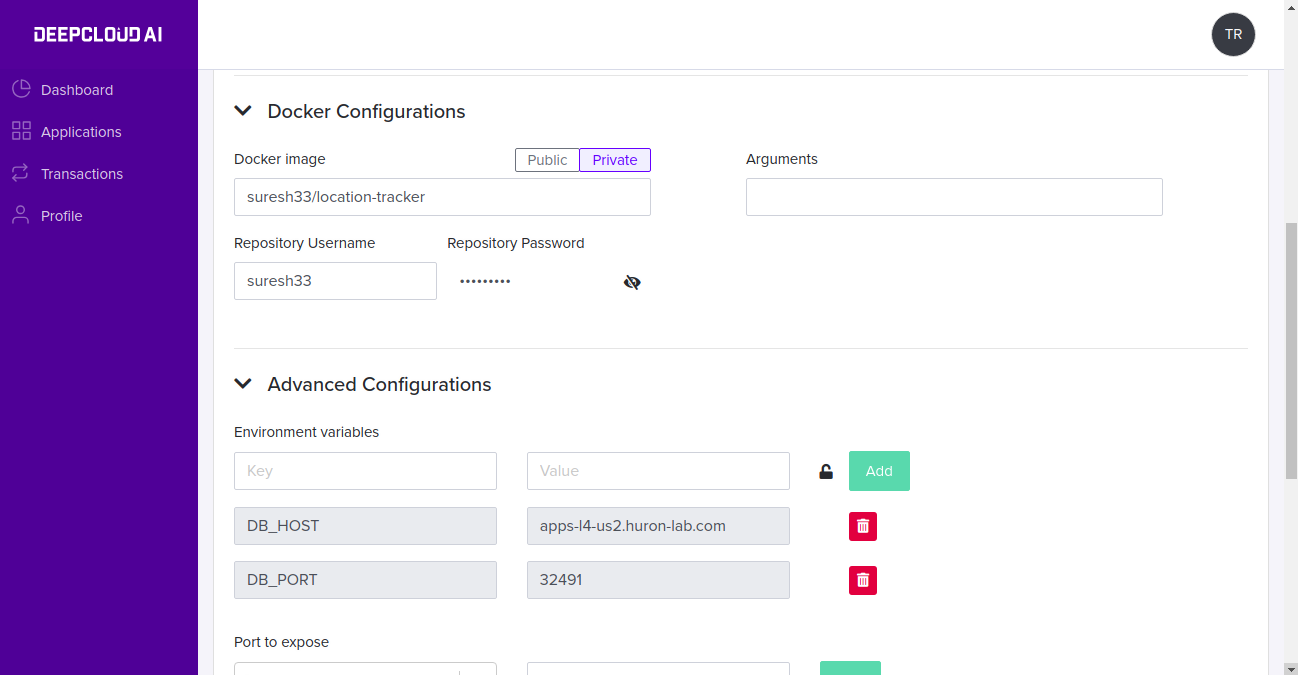Select the Private image option
The image size is (1298, 675).
coord(615,160)
